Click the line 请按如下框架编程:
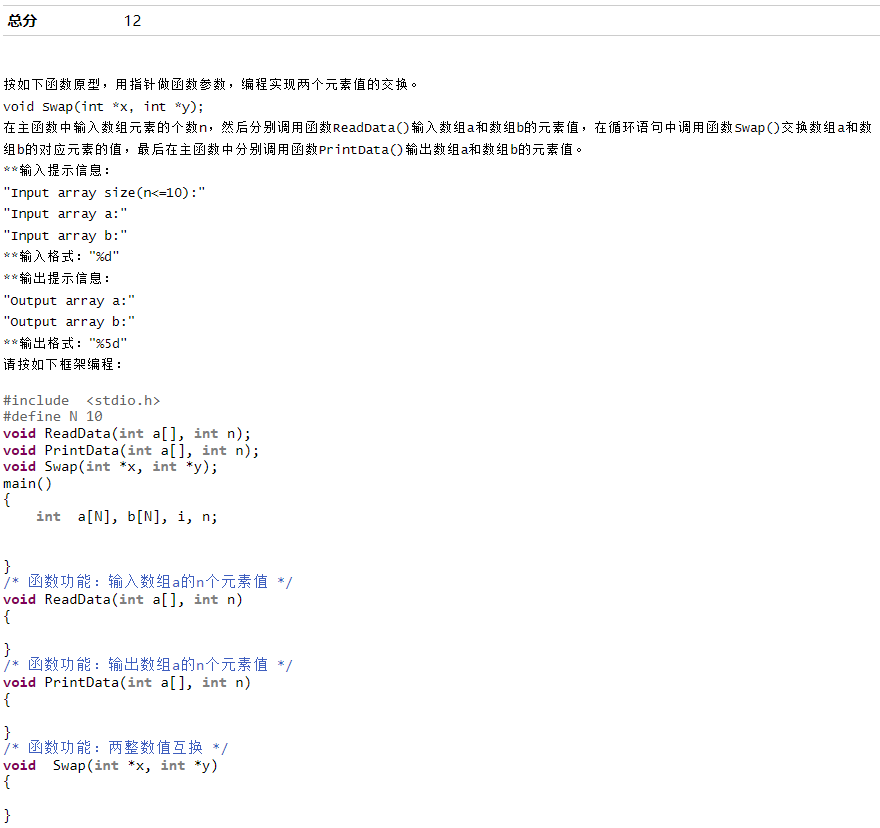The image size is (880, 828). pos(62,364)
